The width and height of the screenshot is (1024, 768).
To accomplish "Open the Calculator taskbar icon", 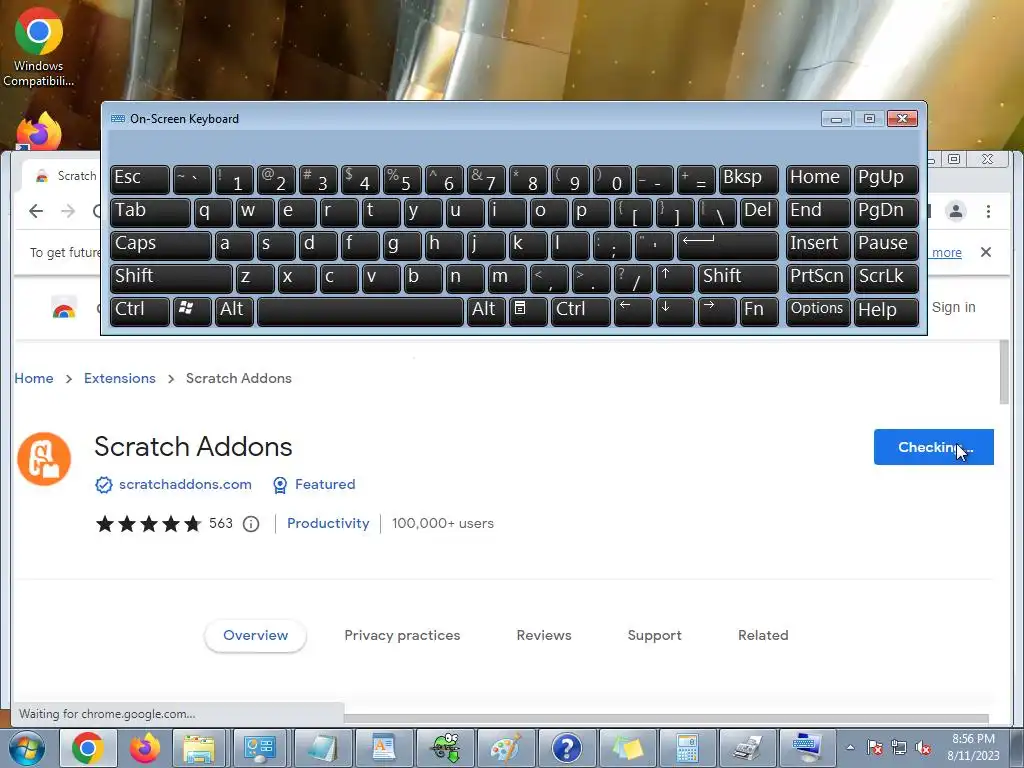I will [687, 748].
